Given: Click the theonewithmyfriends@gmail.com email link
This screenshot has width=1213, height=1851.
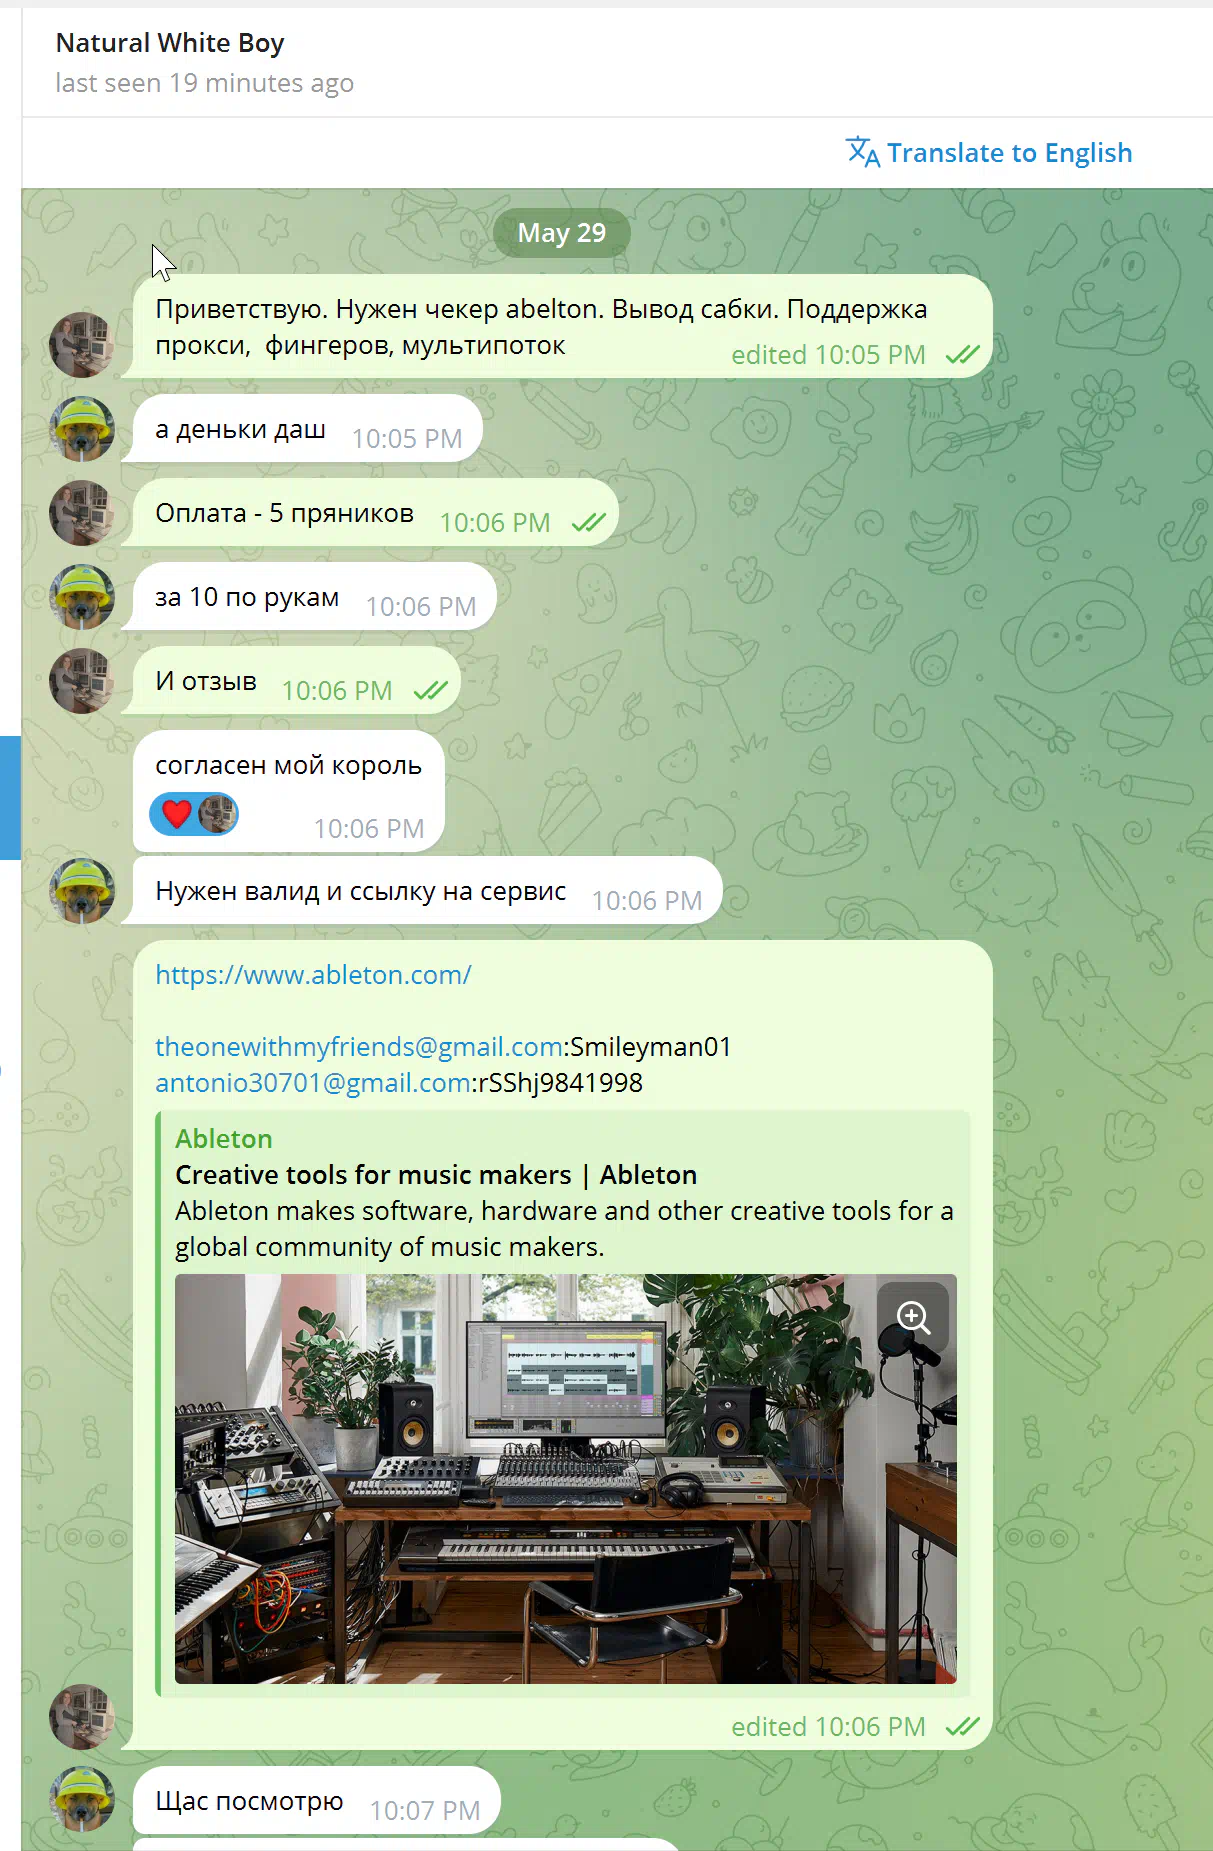Looking at the screenshot, I should tap(358, 1047).
